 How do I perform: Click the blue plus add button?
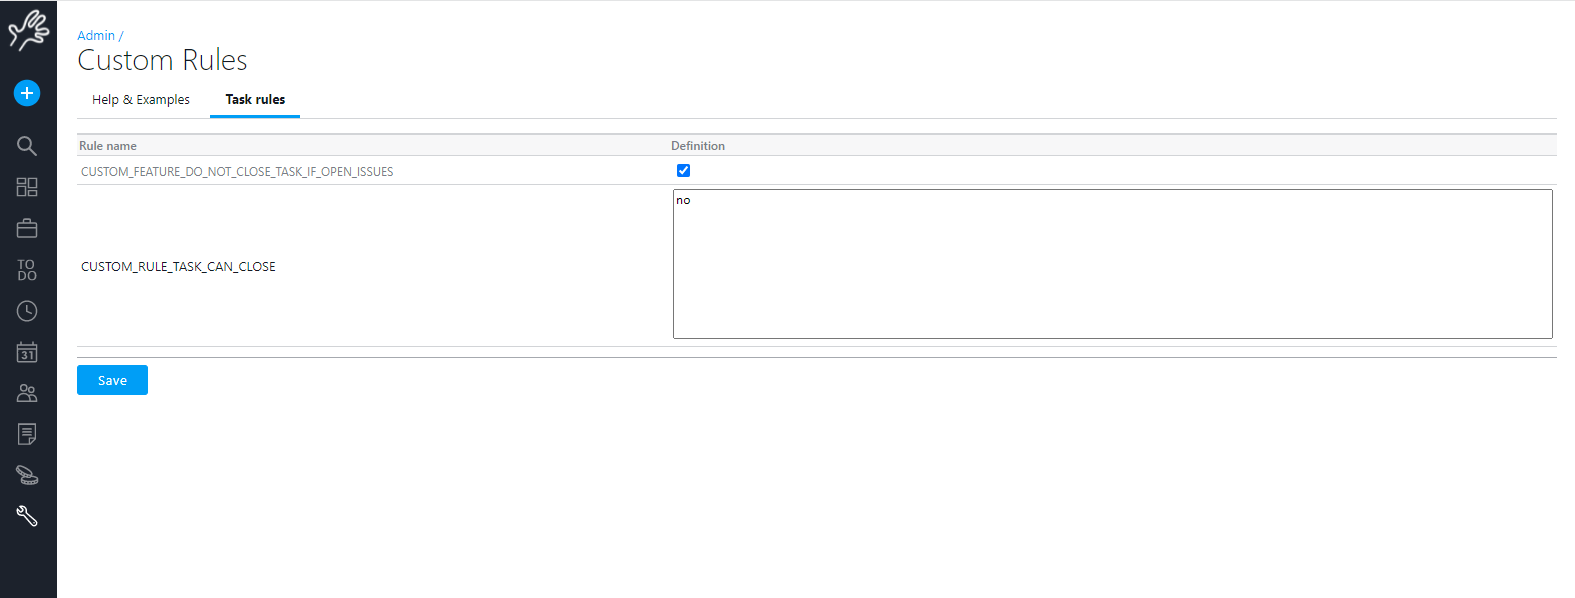[27, 93]
